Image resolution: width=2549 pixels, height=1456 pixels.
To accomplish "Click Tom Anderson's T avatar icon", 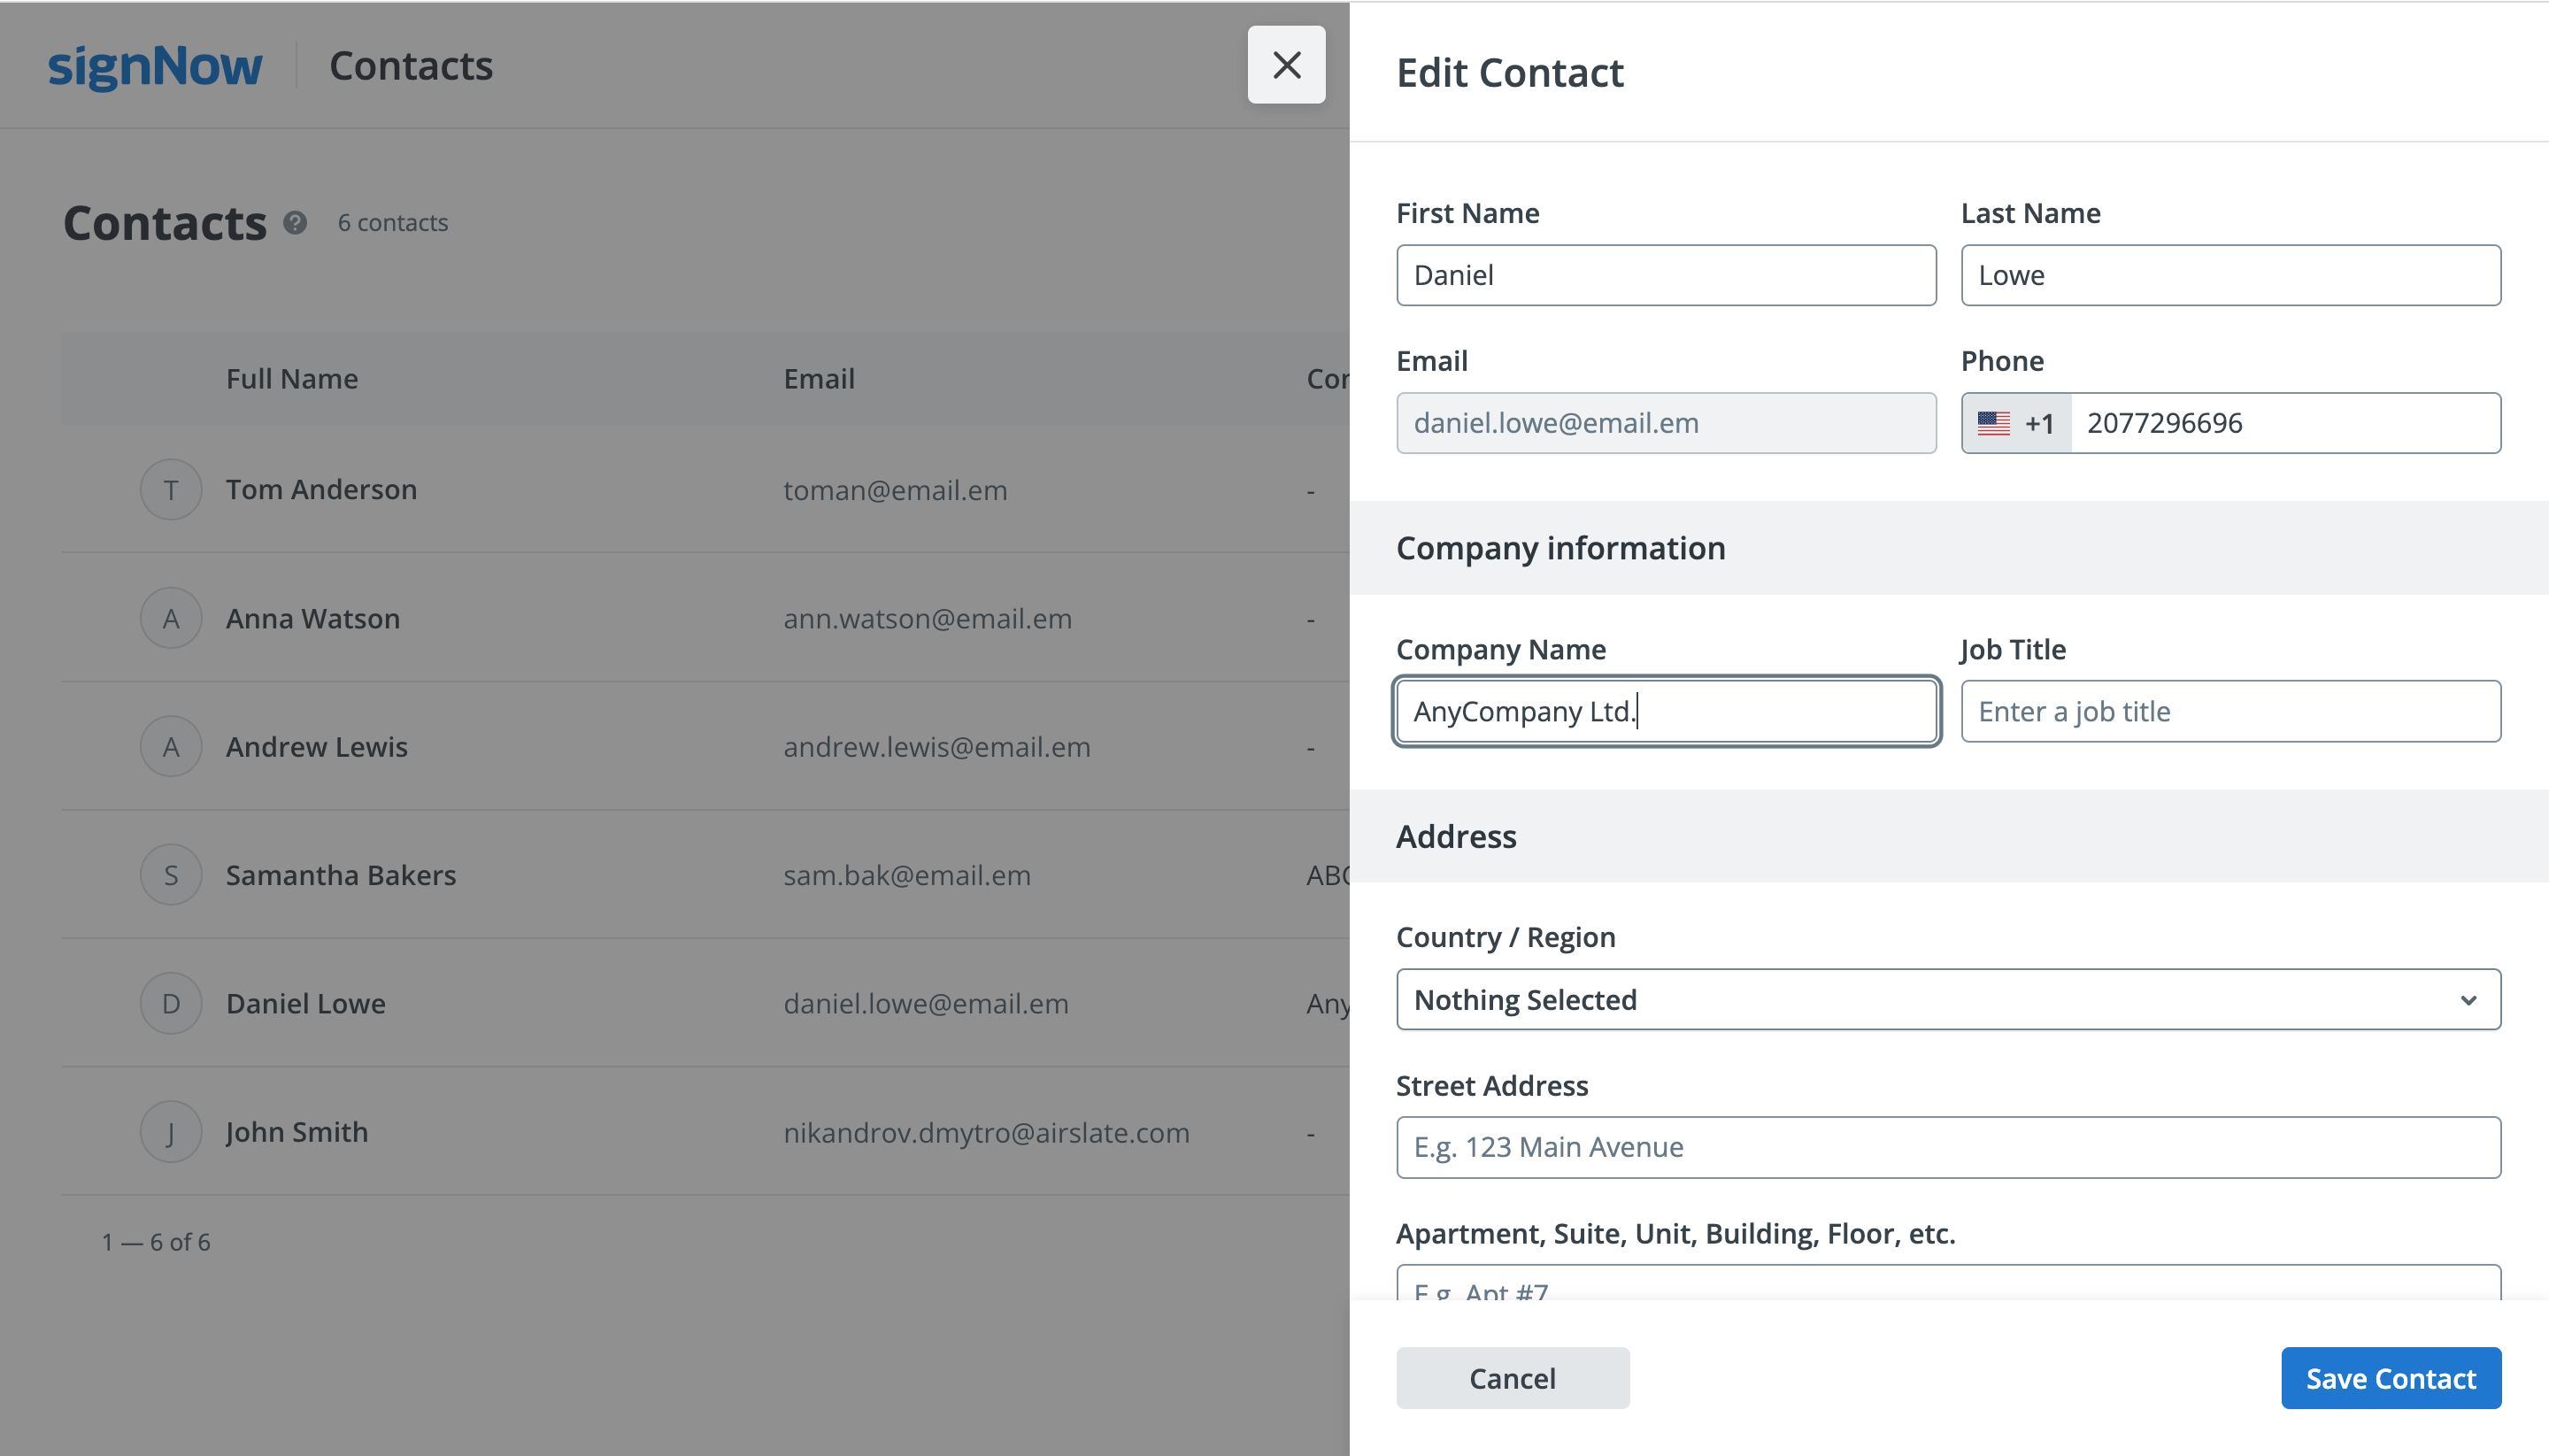I will pyautogui.click(x=171, y=490).
